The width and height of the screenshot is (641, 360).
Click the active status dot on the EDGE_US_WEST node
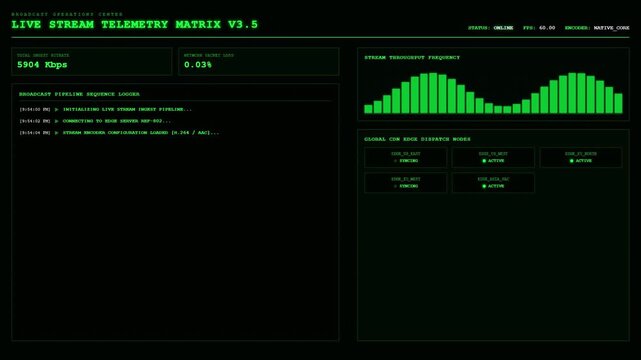click(x=484, y=161)
